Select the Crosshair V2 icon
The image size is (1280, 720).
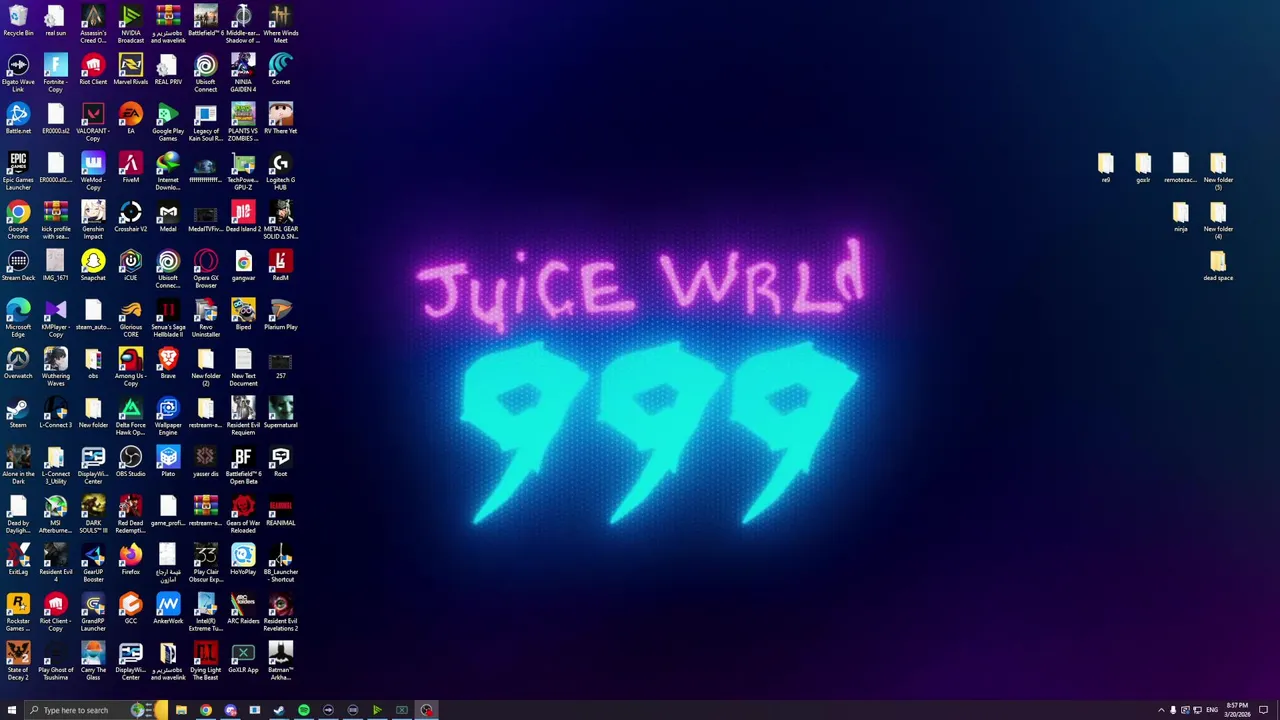(131, 217)
